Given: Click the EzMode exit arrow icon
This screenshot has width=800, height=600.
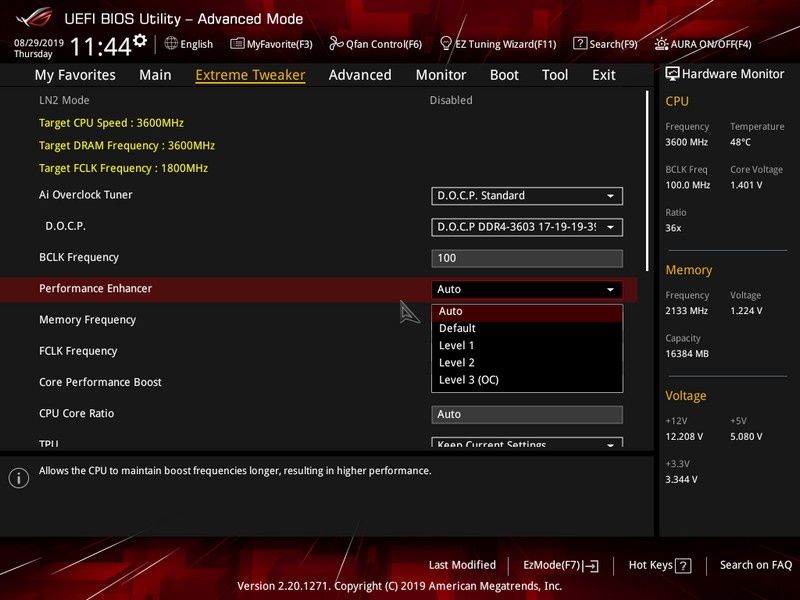Looking at the screenshot, I should click(590, 565).
